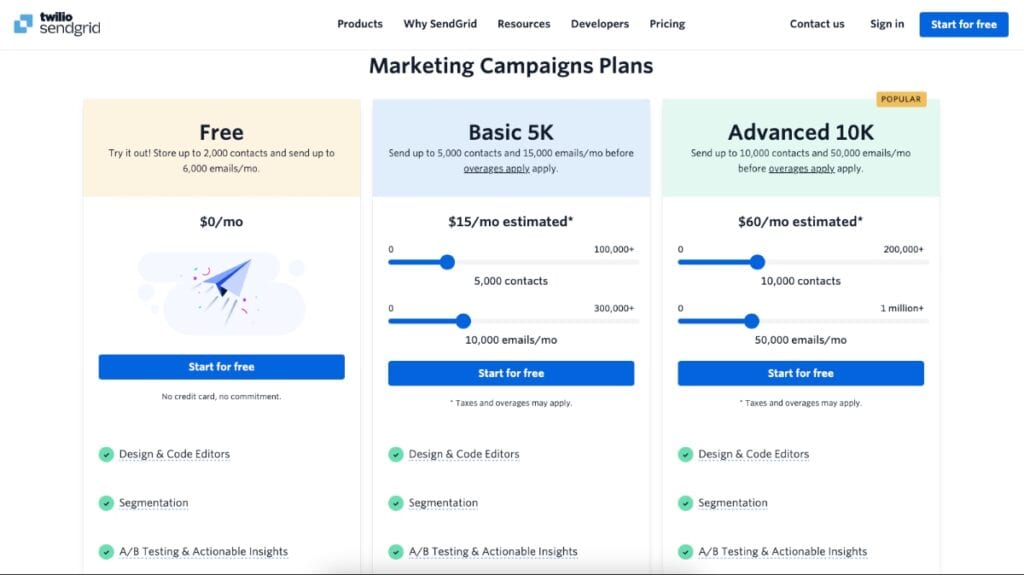The height and width of the screenshot is (575, 1024).
Task: Click the 10,000 contacts value
Action: (x=801, y=281)
